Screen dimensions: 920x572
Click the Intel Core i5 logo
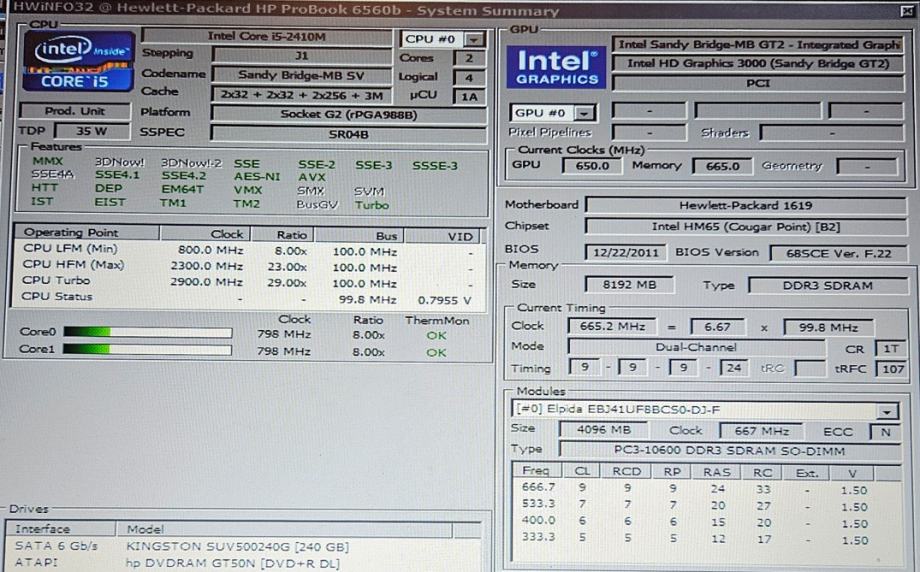79,62
